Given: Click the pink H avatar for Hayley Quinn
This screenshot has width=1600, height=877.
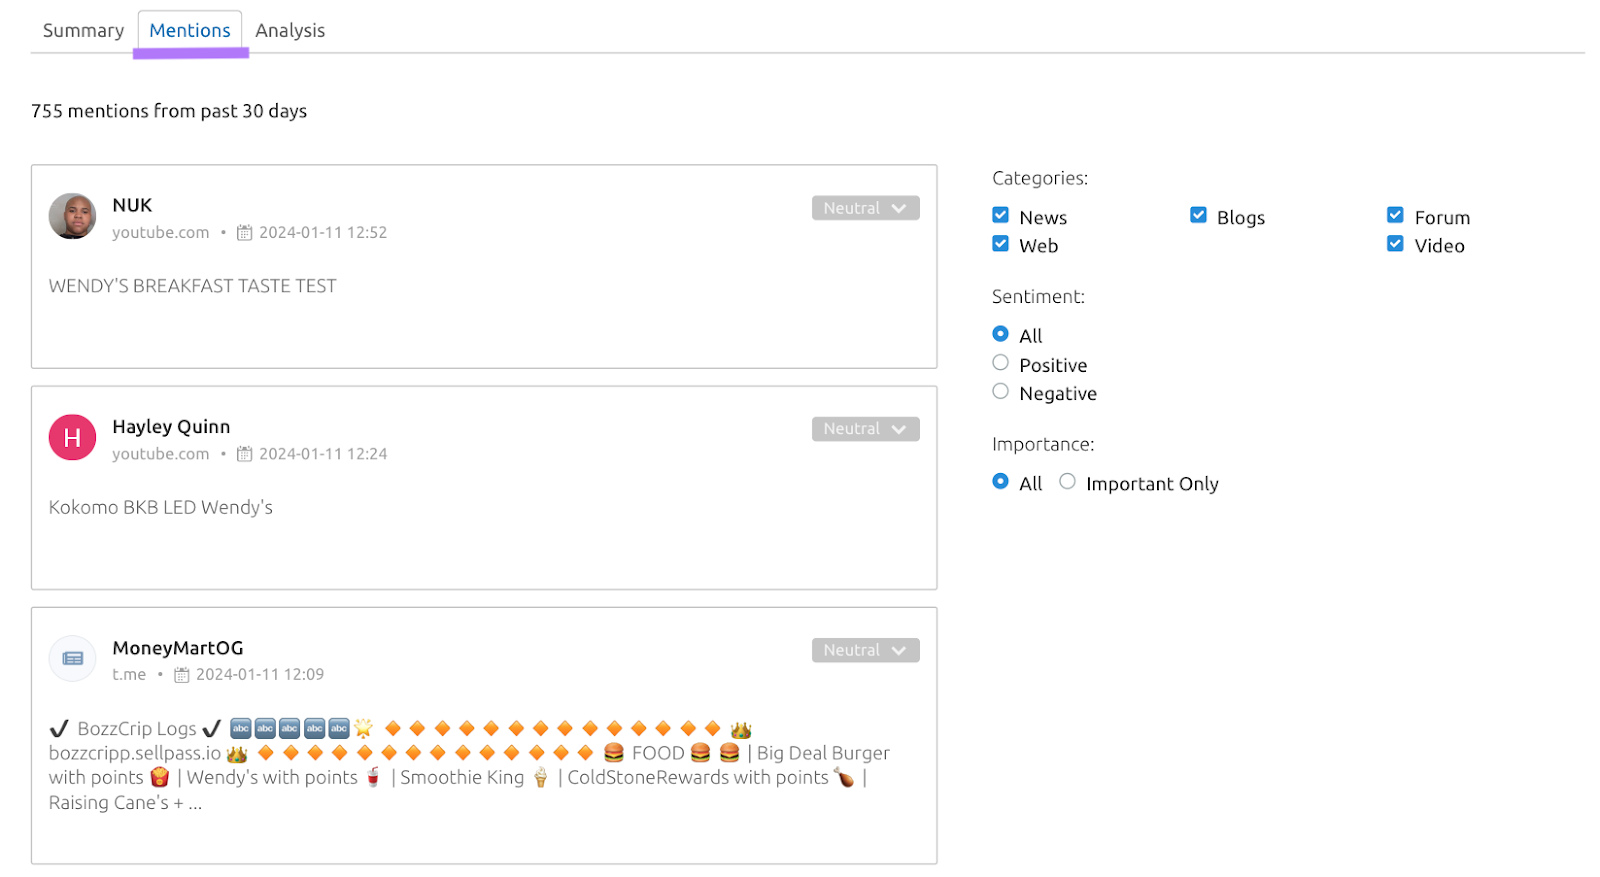Looking at the screenshot, I should pyautogui.click(x=71, y=437).
